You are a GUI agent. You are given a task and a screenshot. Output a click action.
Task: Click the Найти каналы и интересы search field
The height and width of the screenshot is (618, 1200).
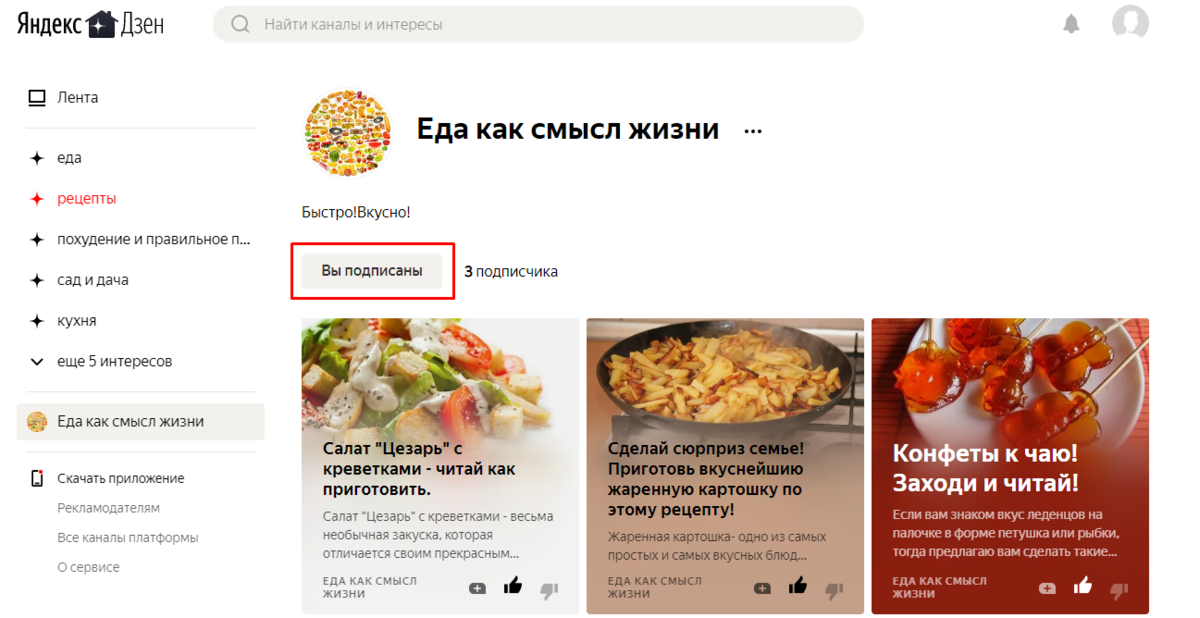[538, 24]
